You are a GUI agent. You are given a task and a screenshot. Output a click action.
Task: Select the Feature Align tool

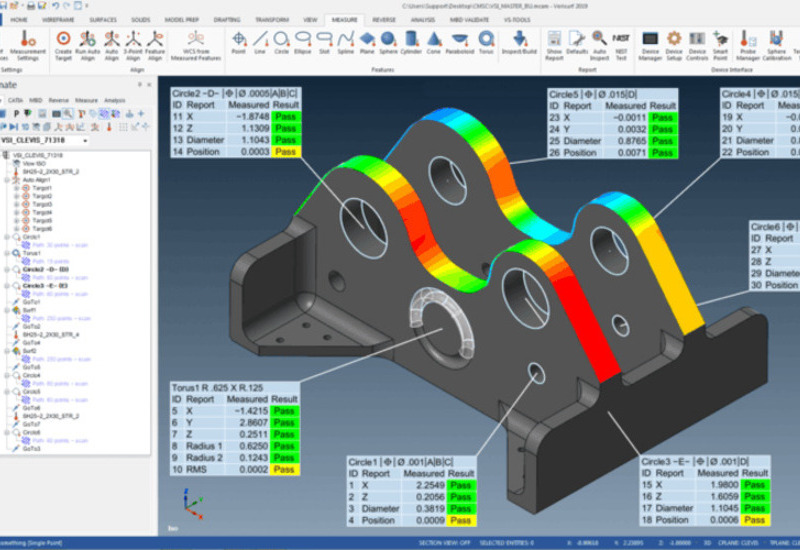tap(155, 46)
